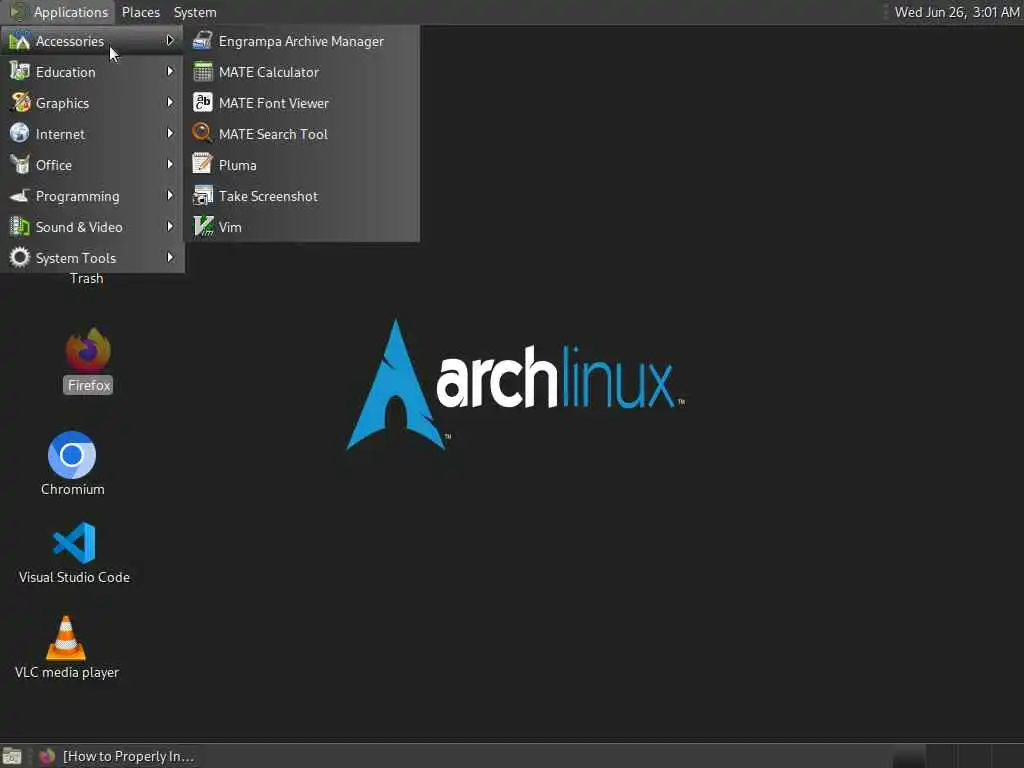This screenshot has width=1024, height=768.
Task: Expand the System Tools submenu arrow
Action: coord(170,257)
